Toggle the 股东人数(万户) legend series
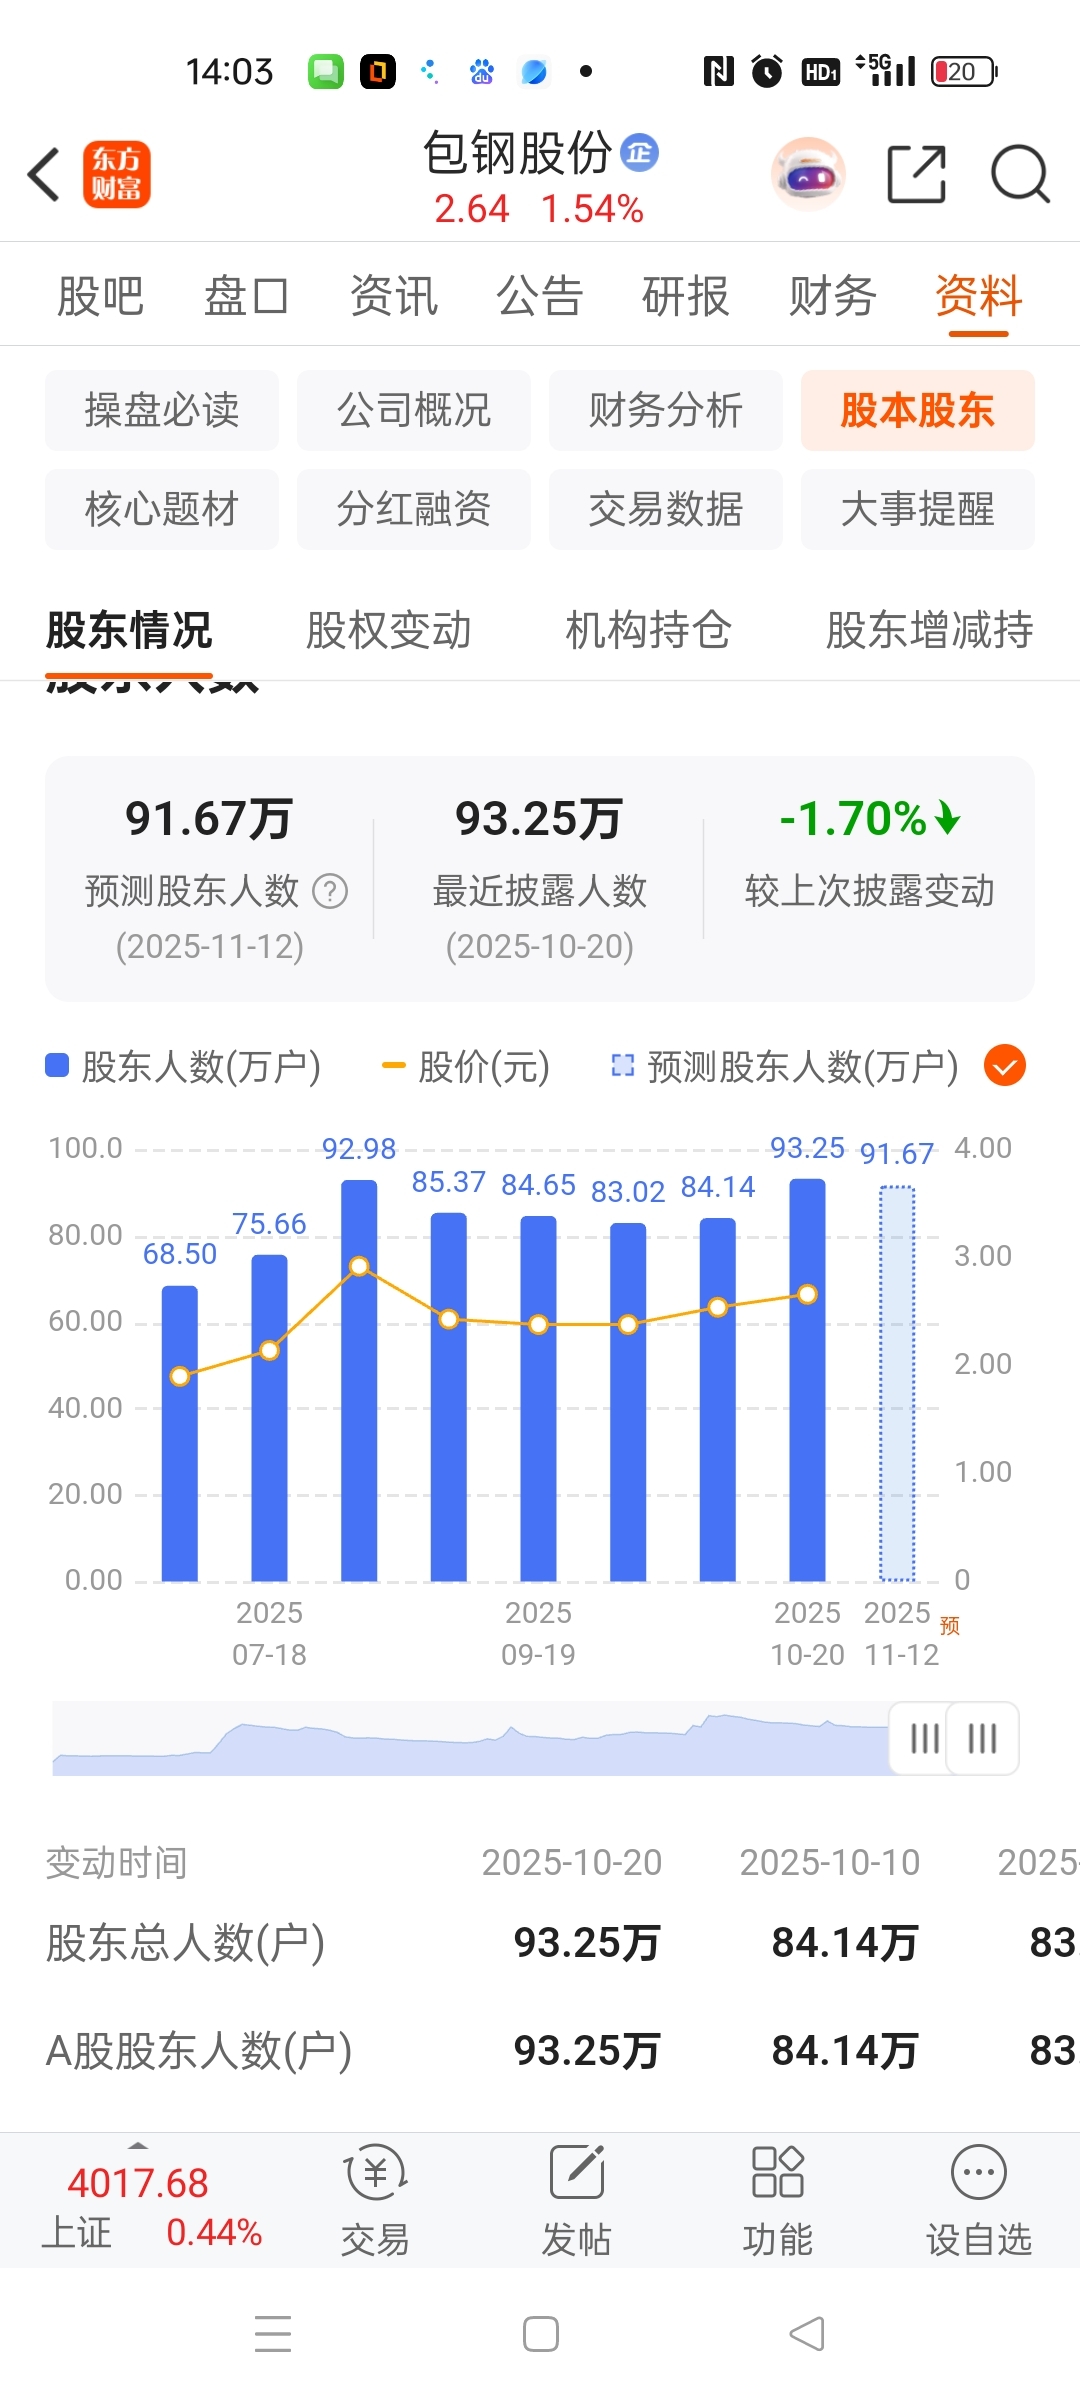 coord(183,1067)
